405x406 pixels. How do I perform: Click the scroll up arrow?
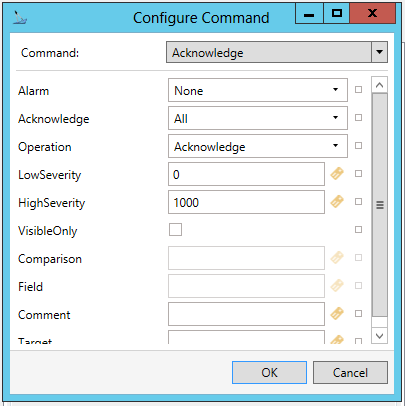(379, 85)
